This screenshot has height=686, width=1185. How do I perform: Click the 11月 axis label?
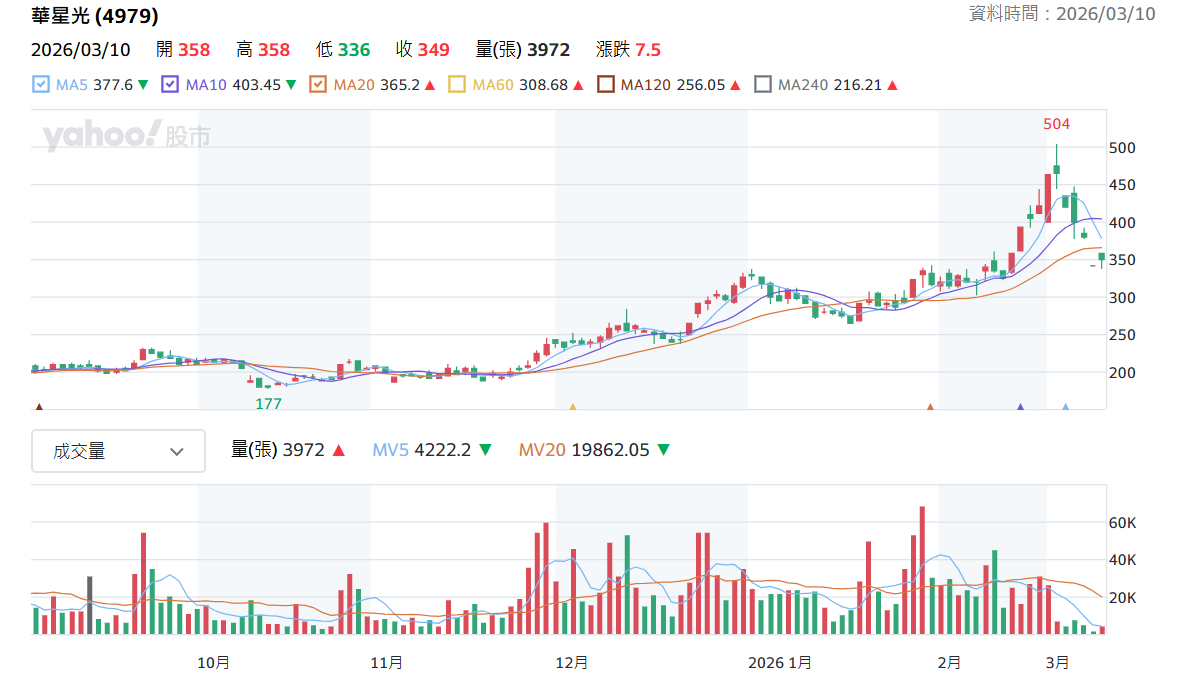point(387,663)
